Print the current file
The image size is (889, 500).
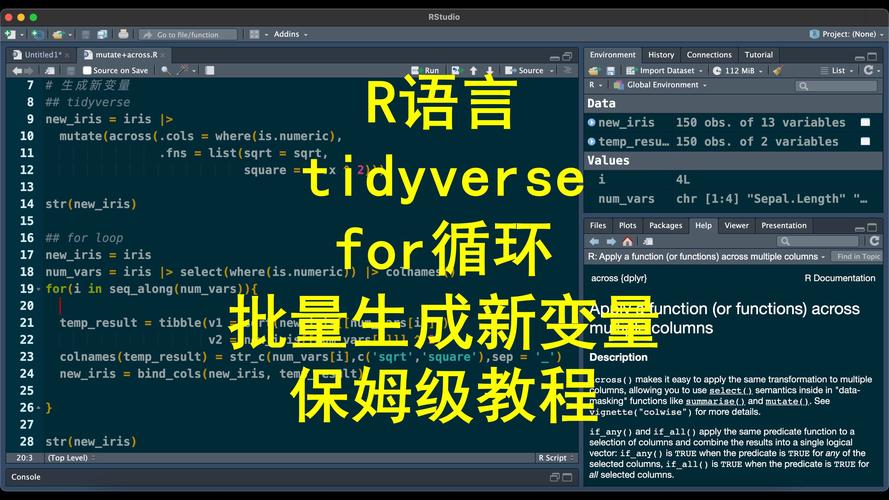[123, 35]
